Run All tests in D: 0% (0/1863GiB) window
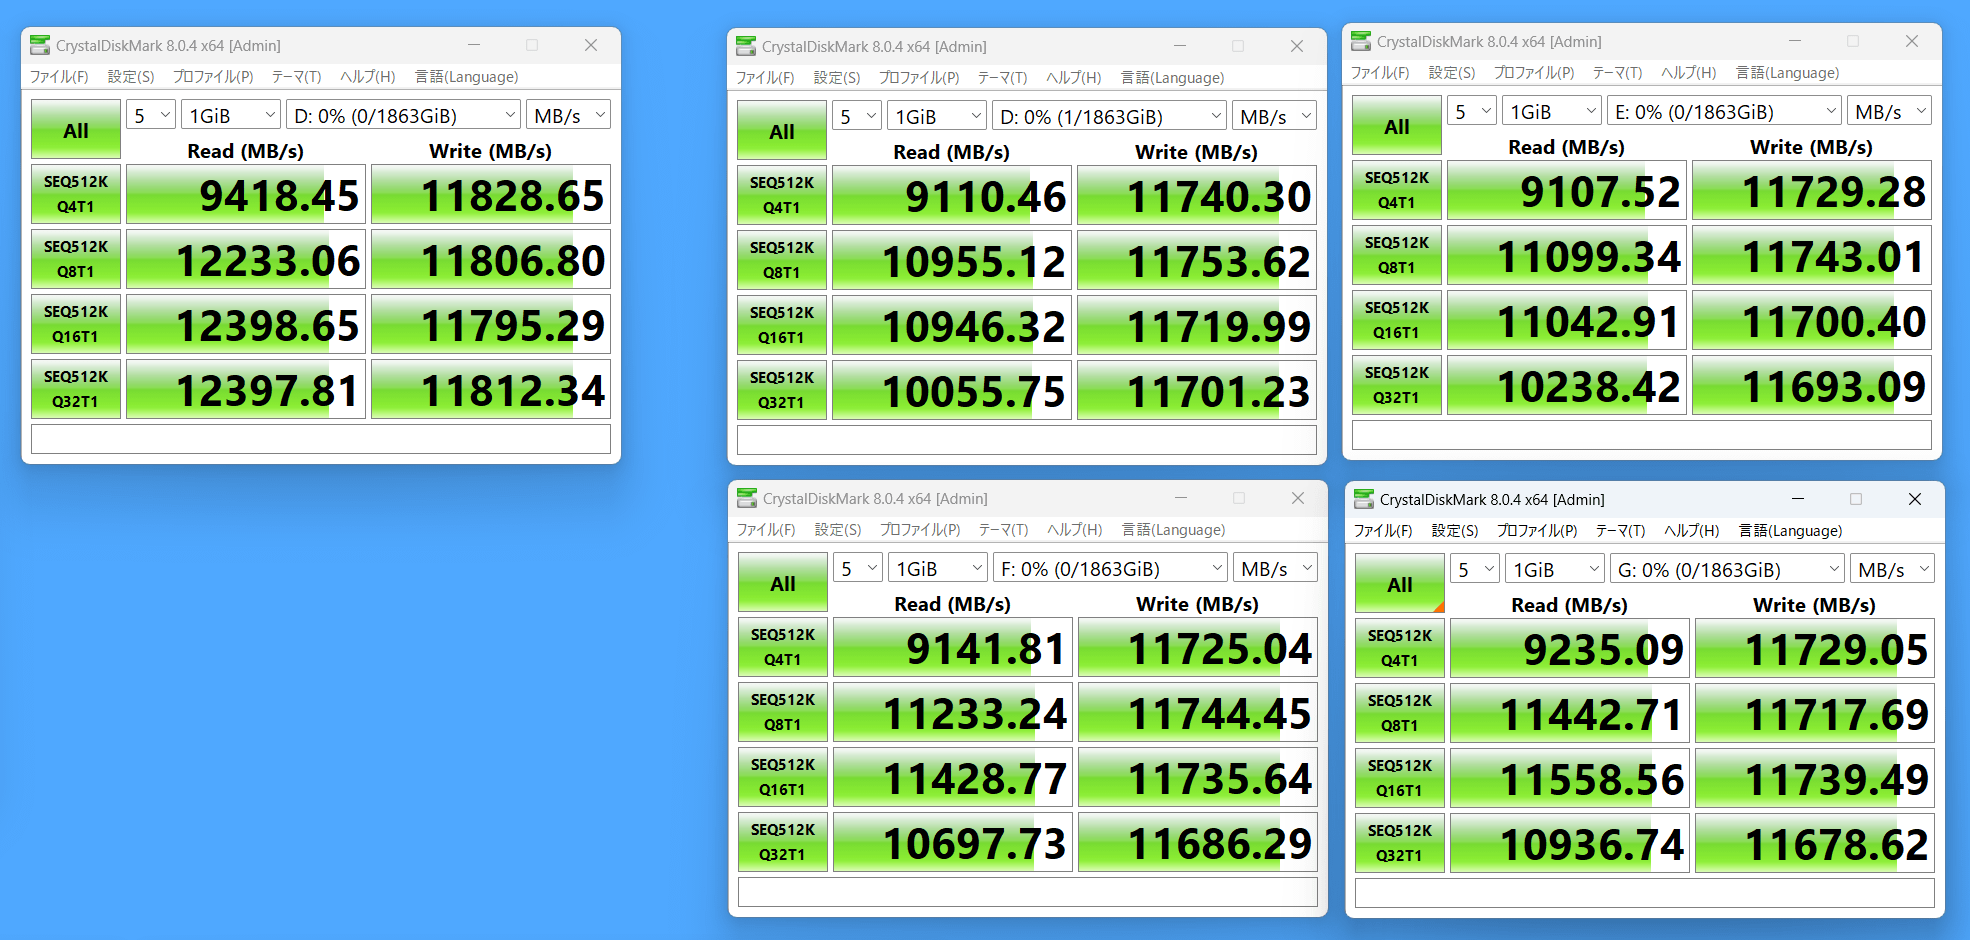The image size is (1970, 940). coord(76,130)
